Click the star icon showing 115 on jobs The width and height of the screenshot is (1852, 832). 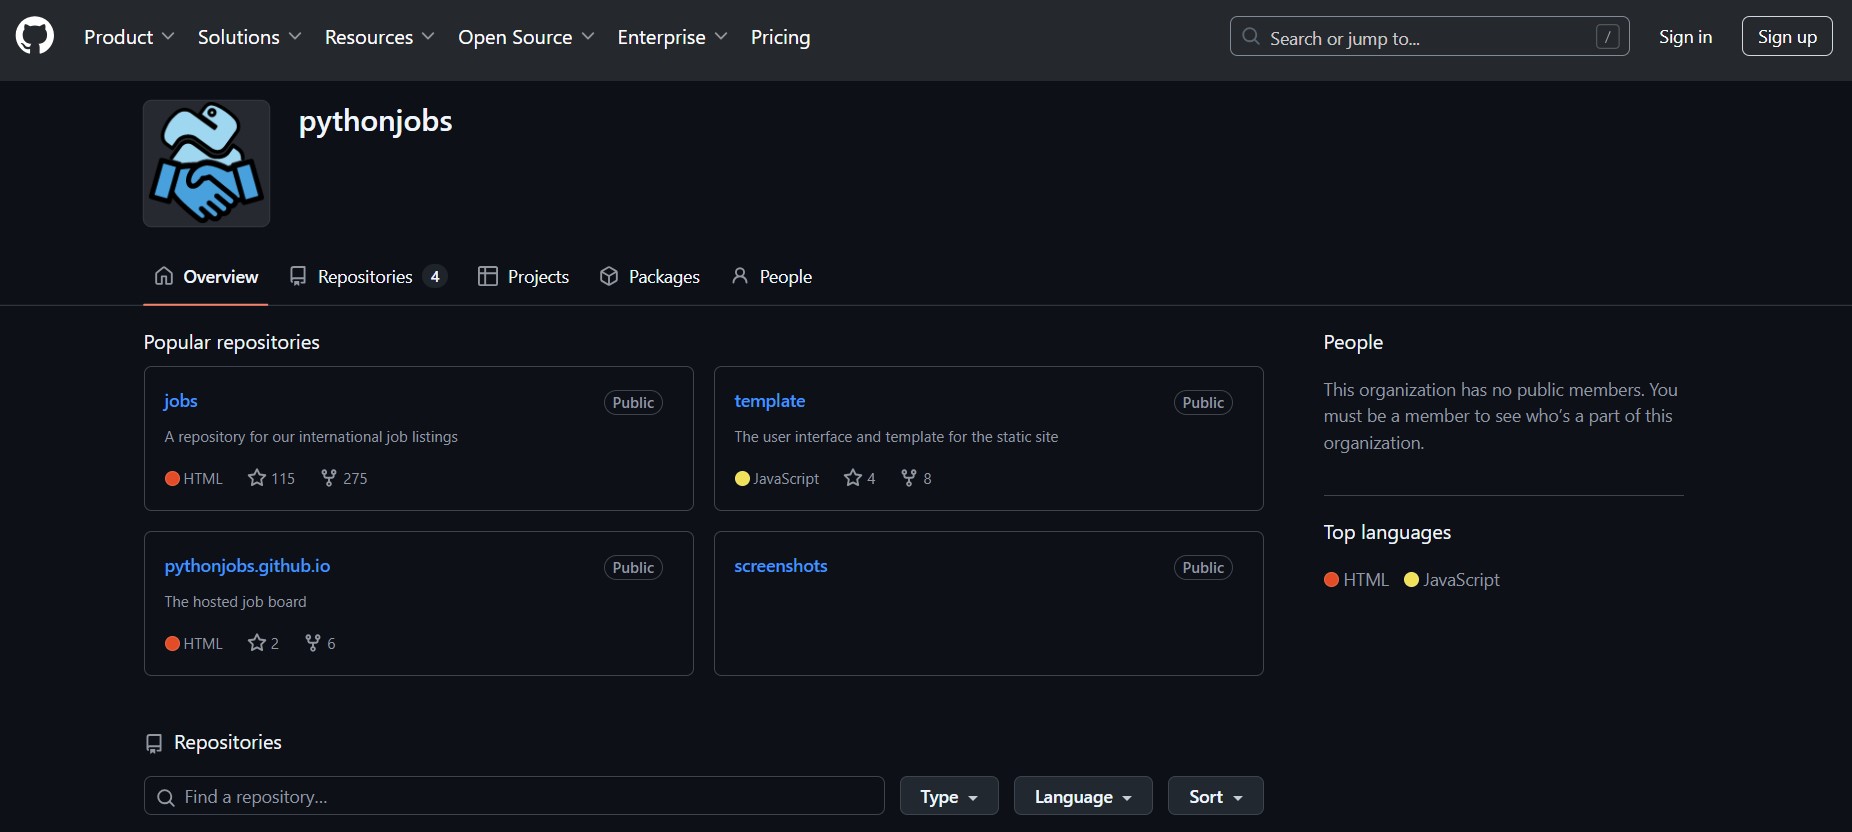[257, 478]
